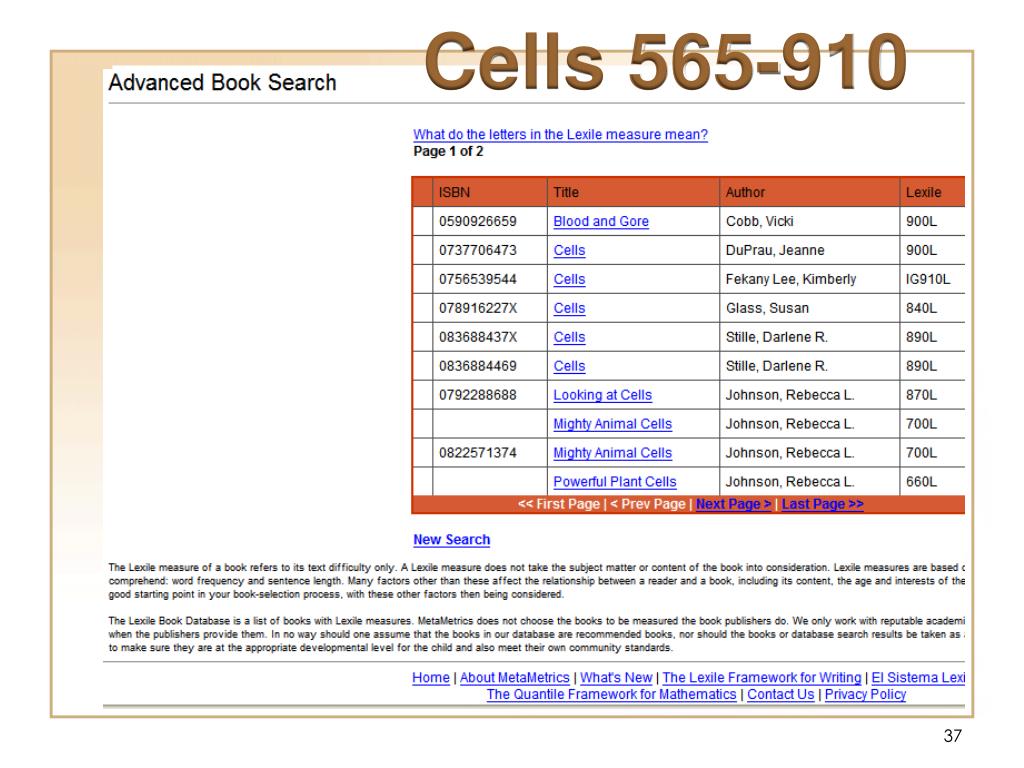Screen dimensions: 1024x768
Task: Click the 900L value for Blood and Gore
Action: [x=921, y=221]
